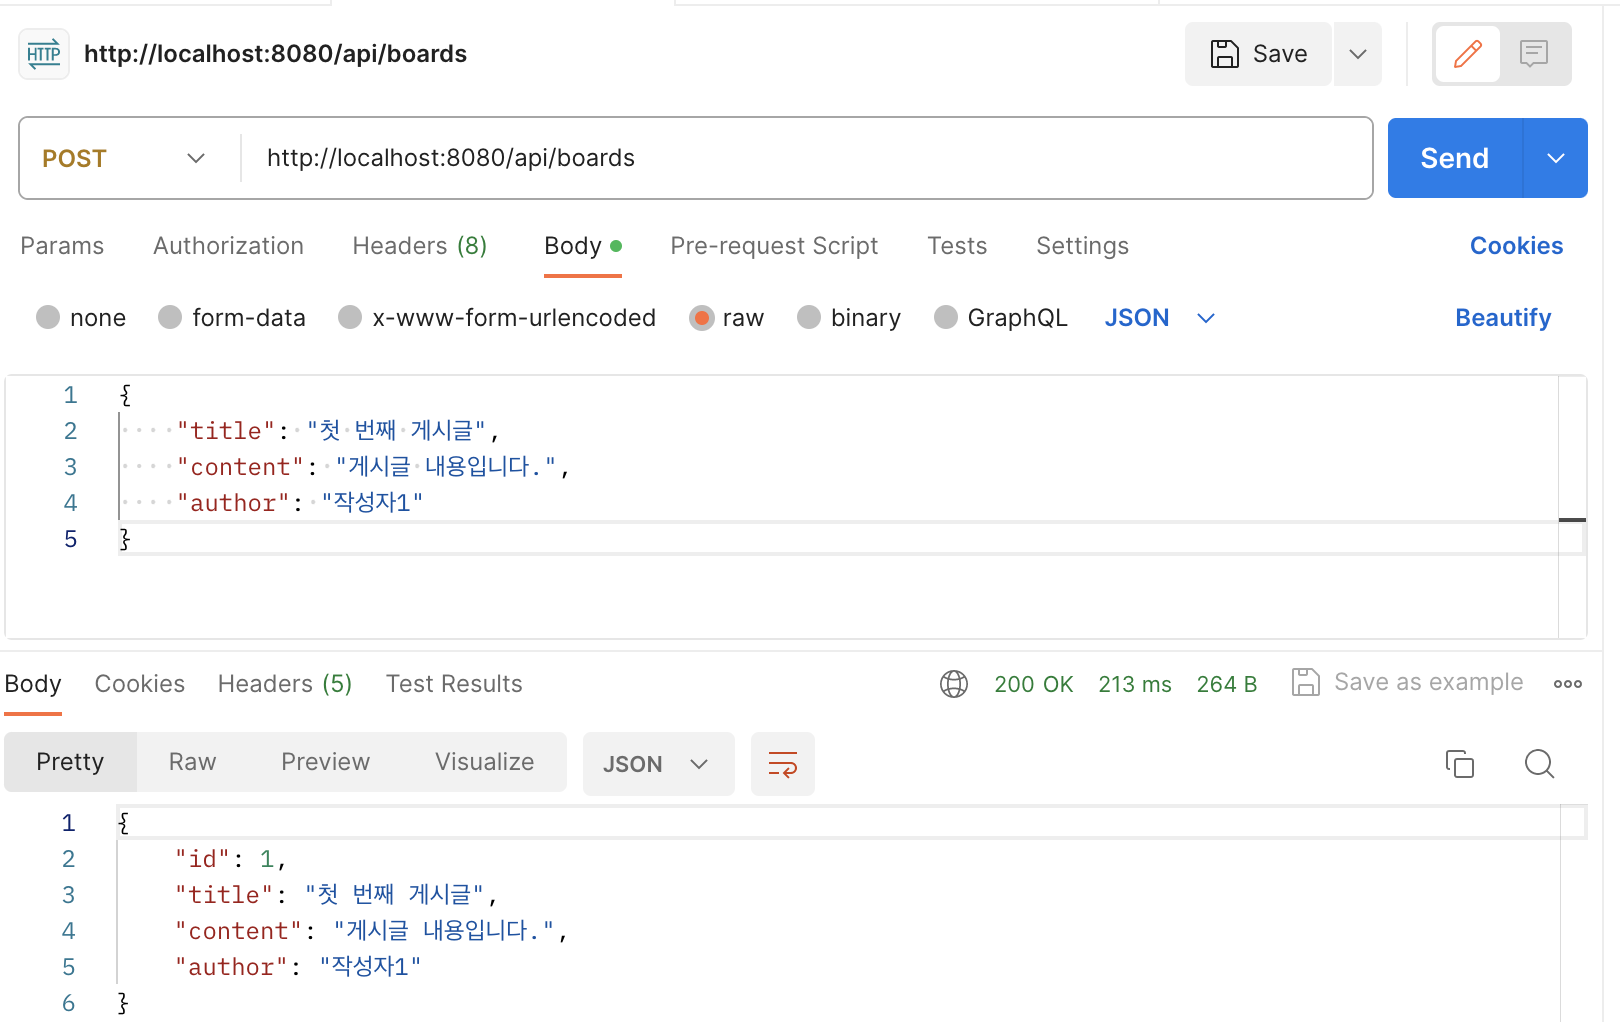This screenshot has height=1022, width=1620.
Task: Switch to the Preview response view
Action: (x=325, y=762)
